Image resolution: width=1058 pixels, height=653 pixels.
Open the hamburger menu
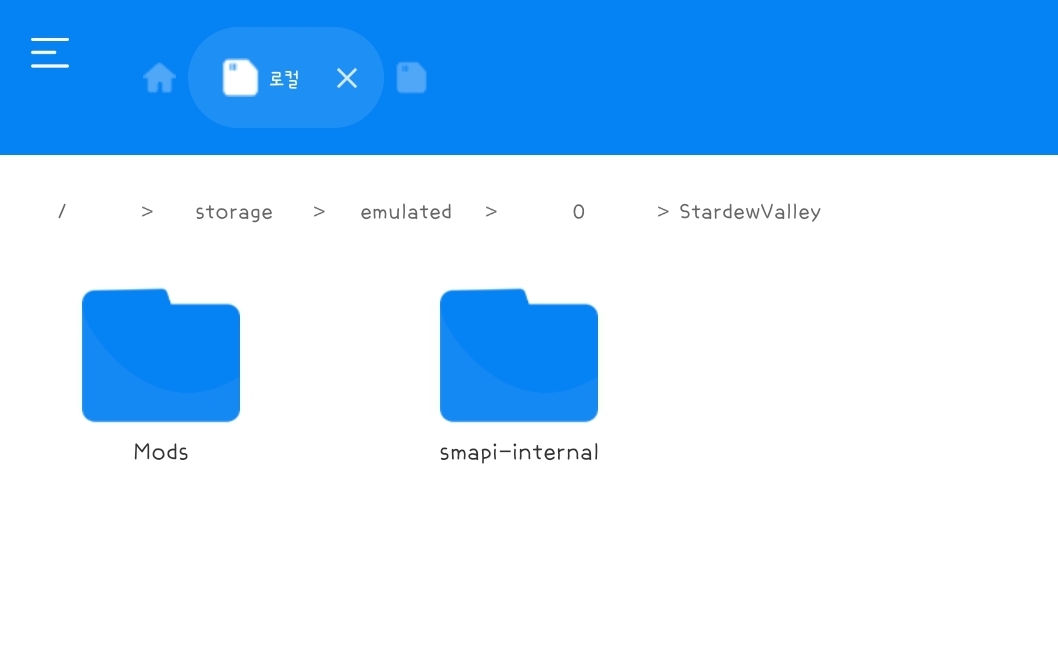tap(50, 53)
